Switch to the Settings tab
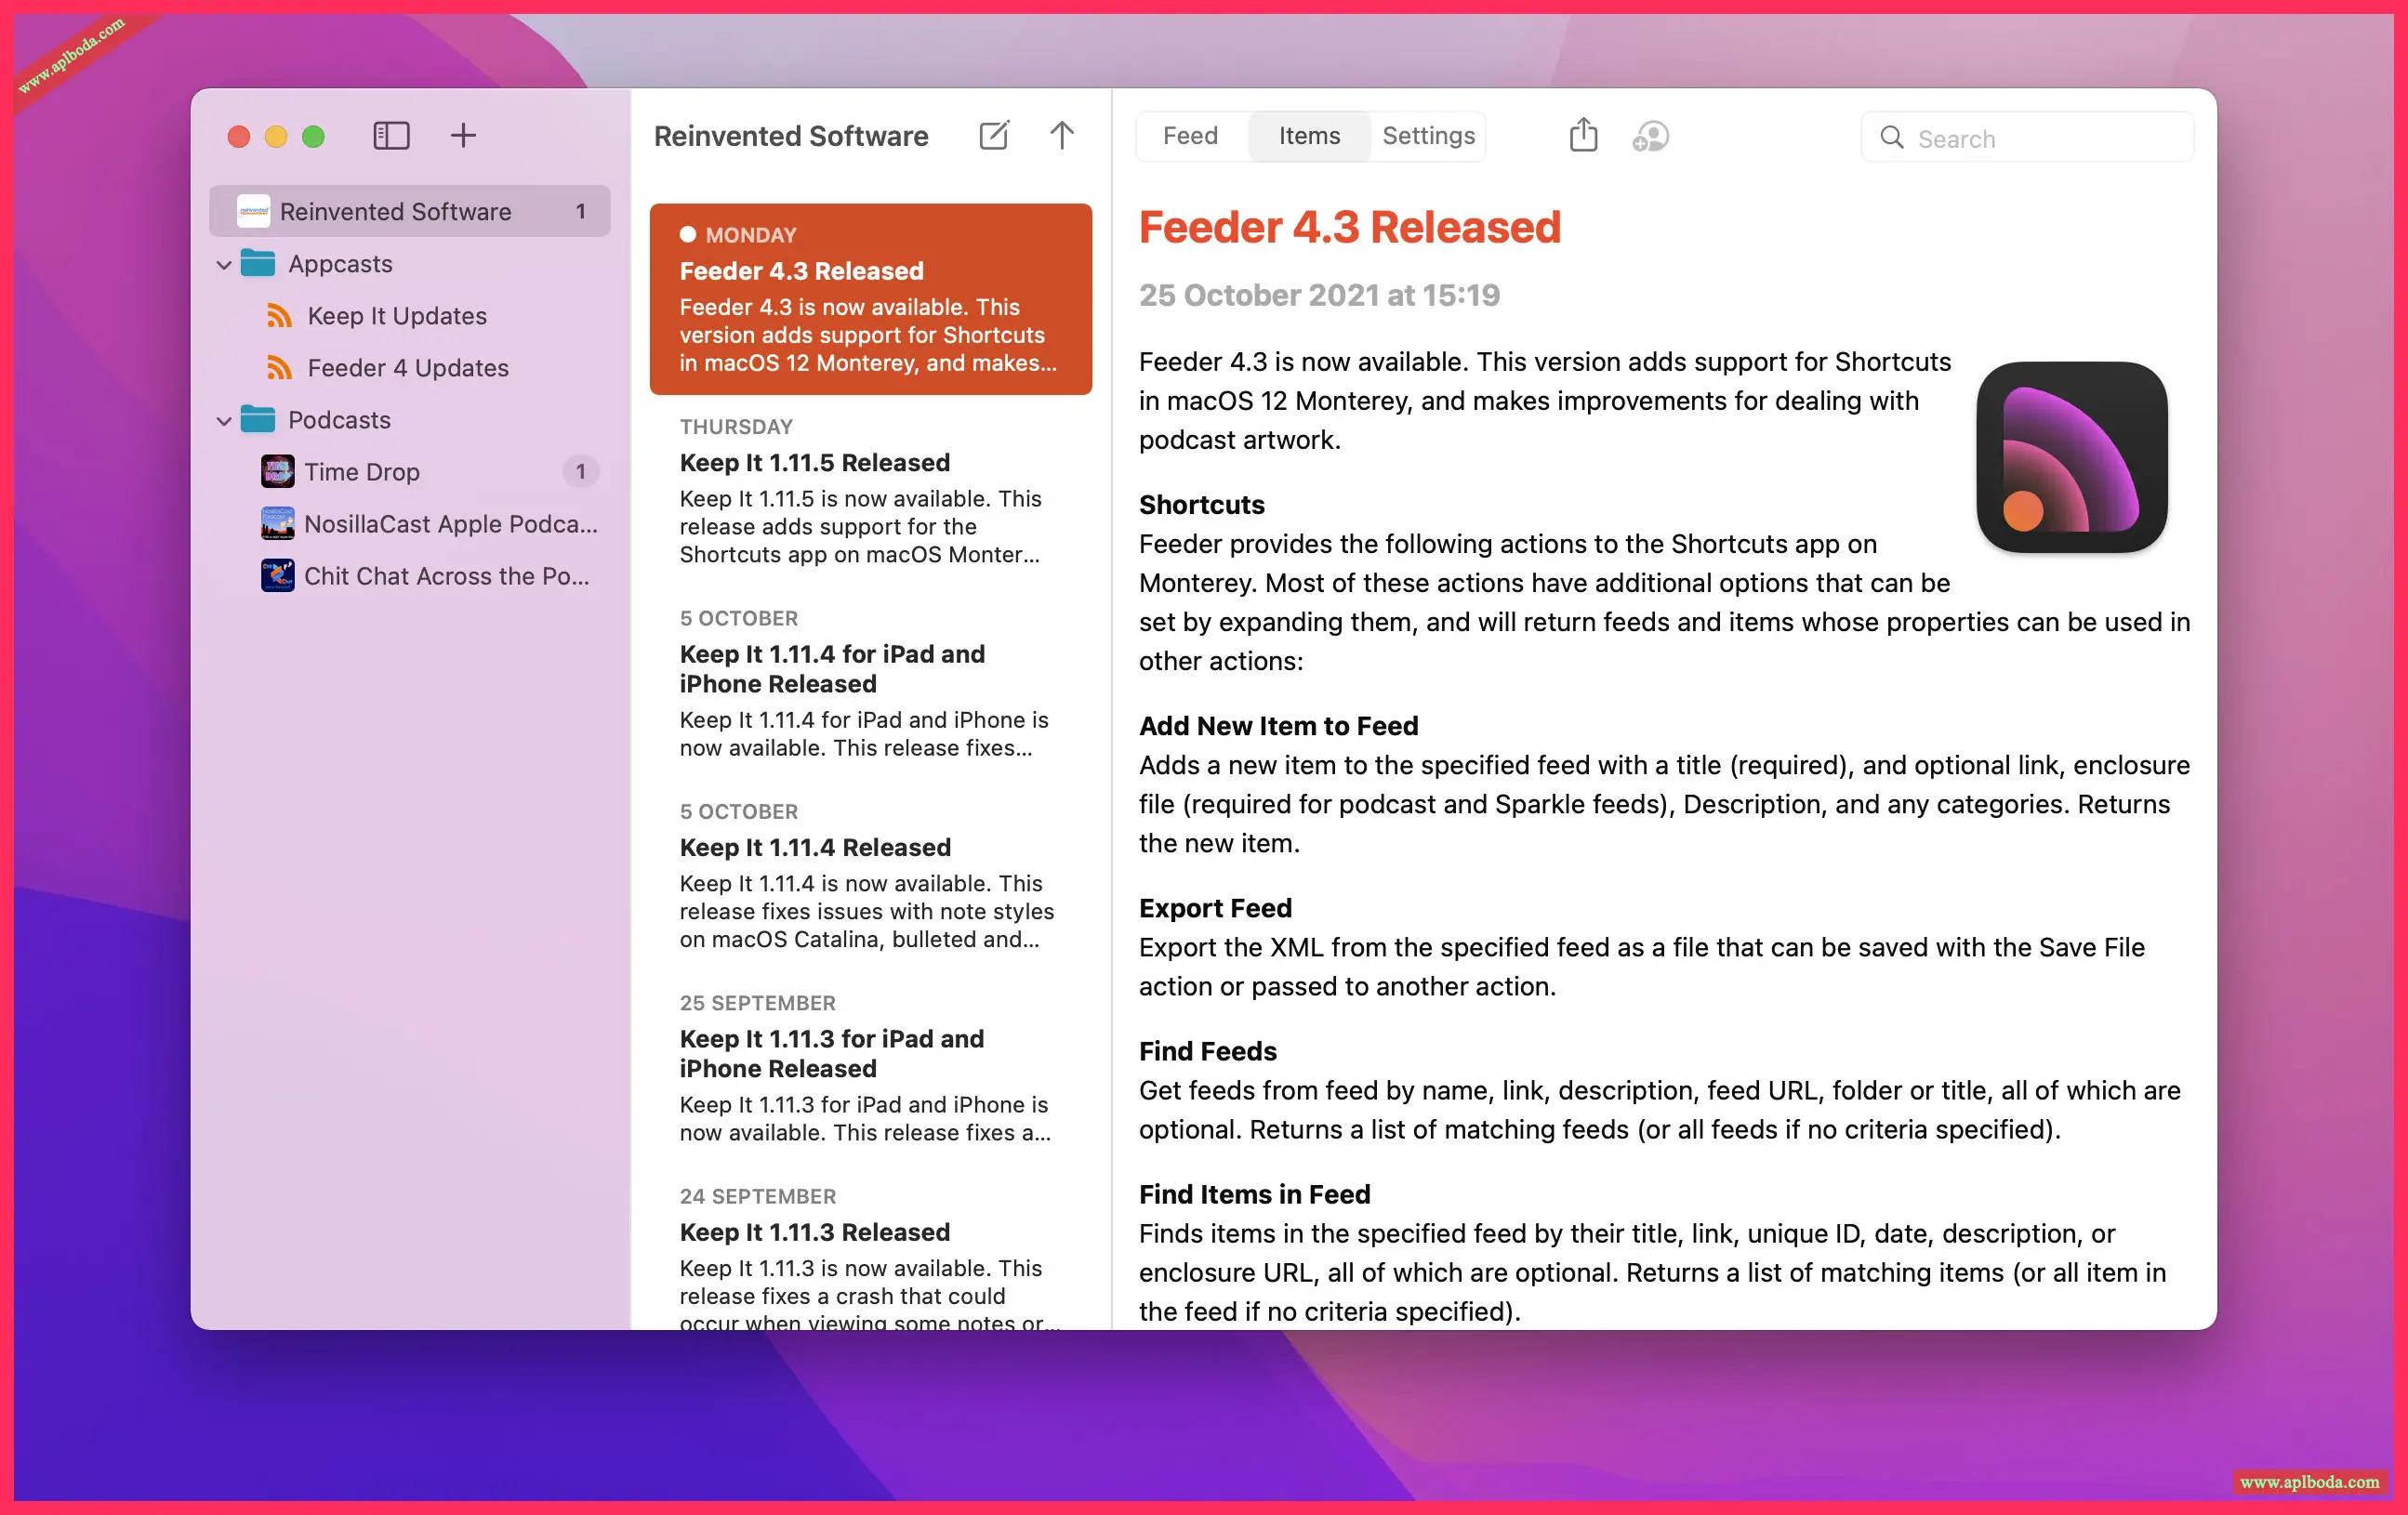 (1428, 136)
